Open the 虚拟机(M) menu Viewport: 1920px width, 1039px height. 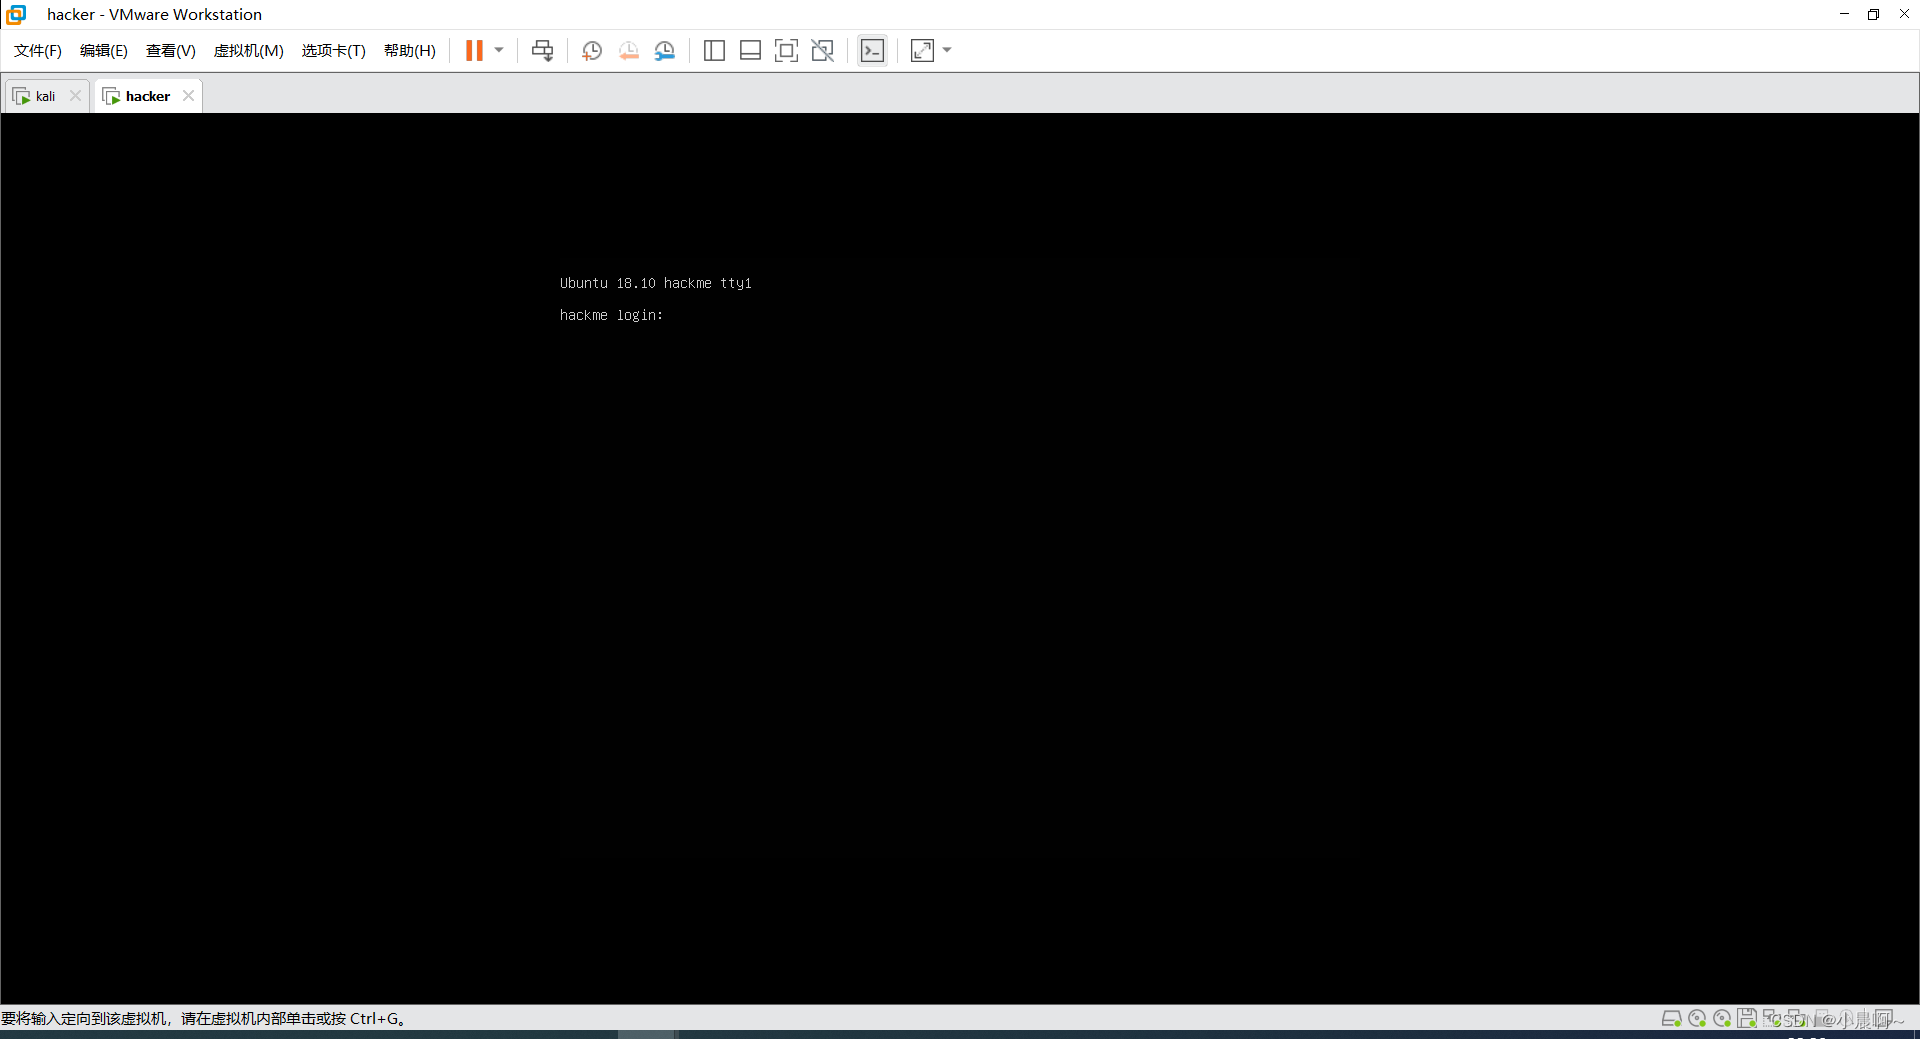[249, 51]
